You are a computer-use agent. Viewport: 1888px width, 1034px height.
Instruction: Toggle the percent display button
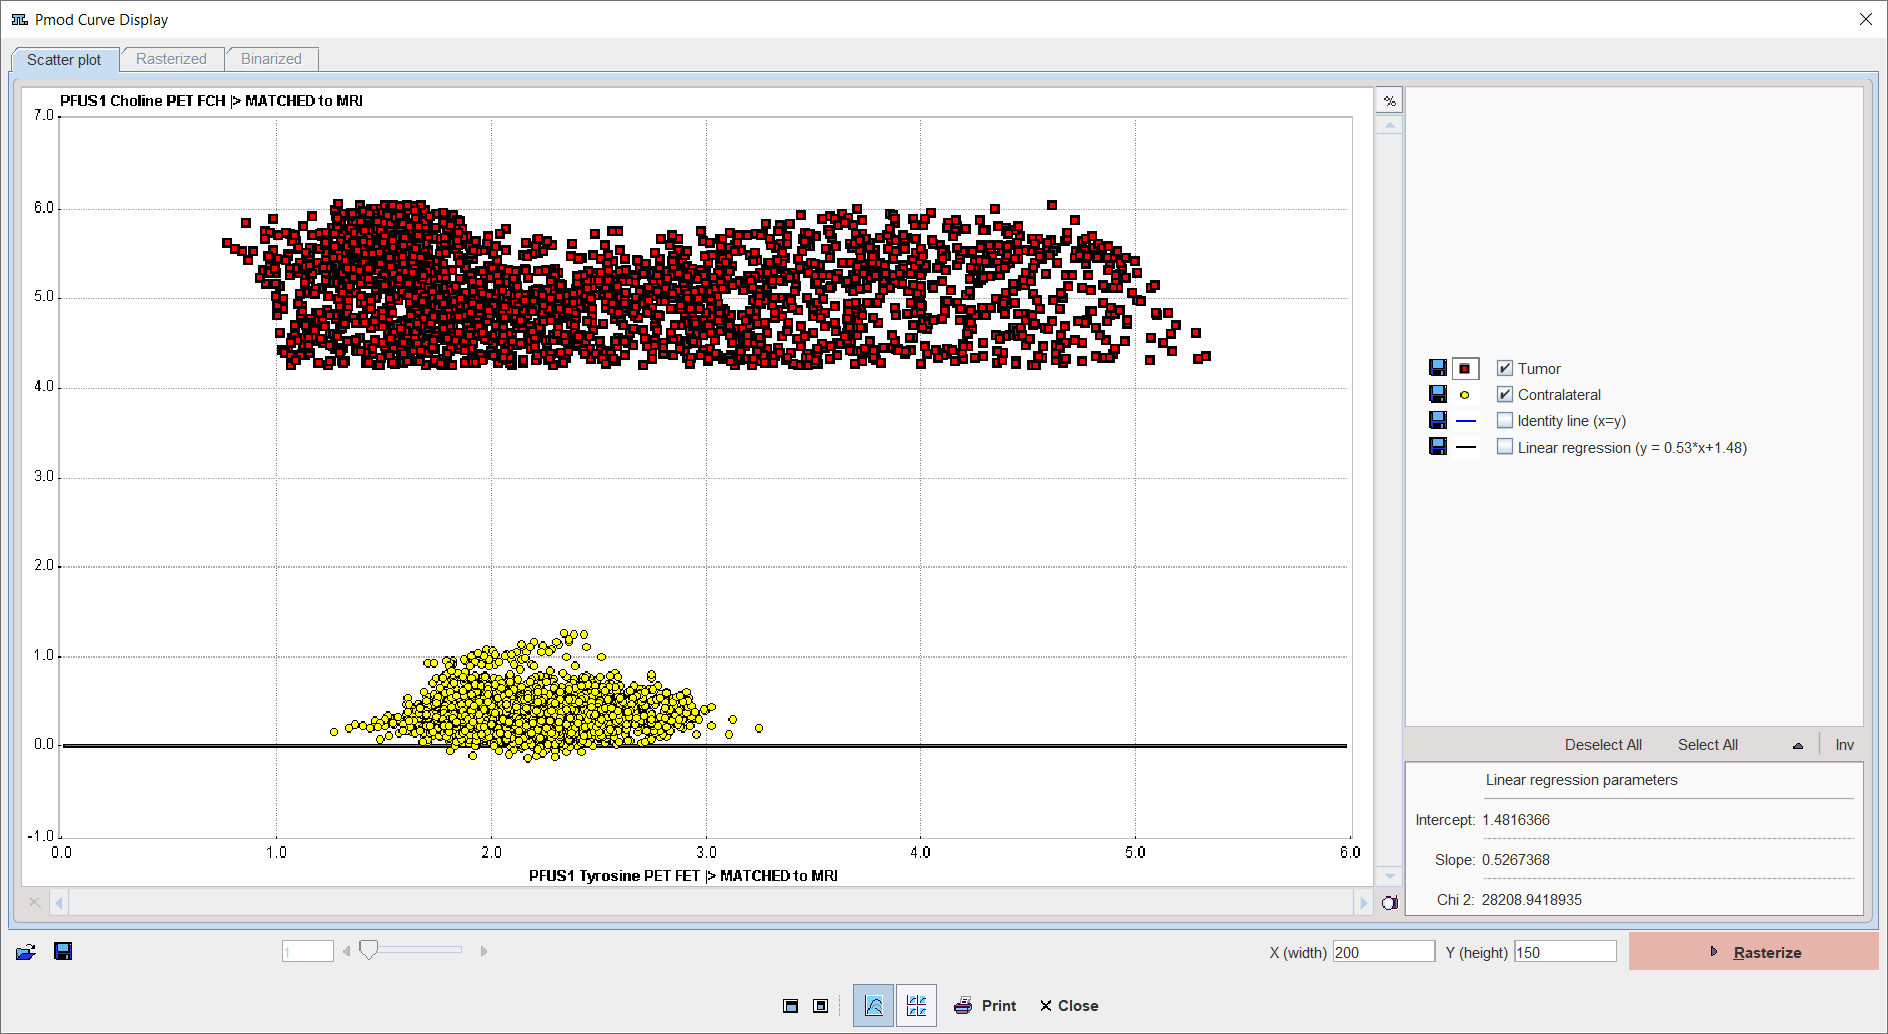click(1389, 100)
